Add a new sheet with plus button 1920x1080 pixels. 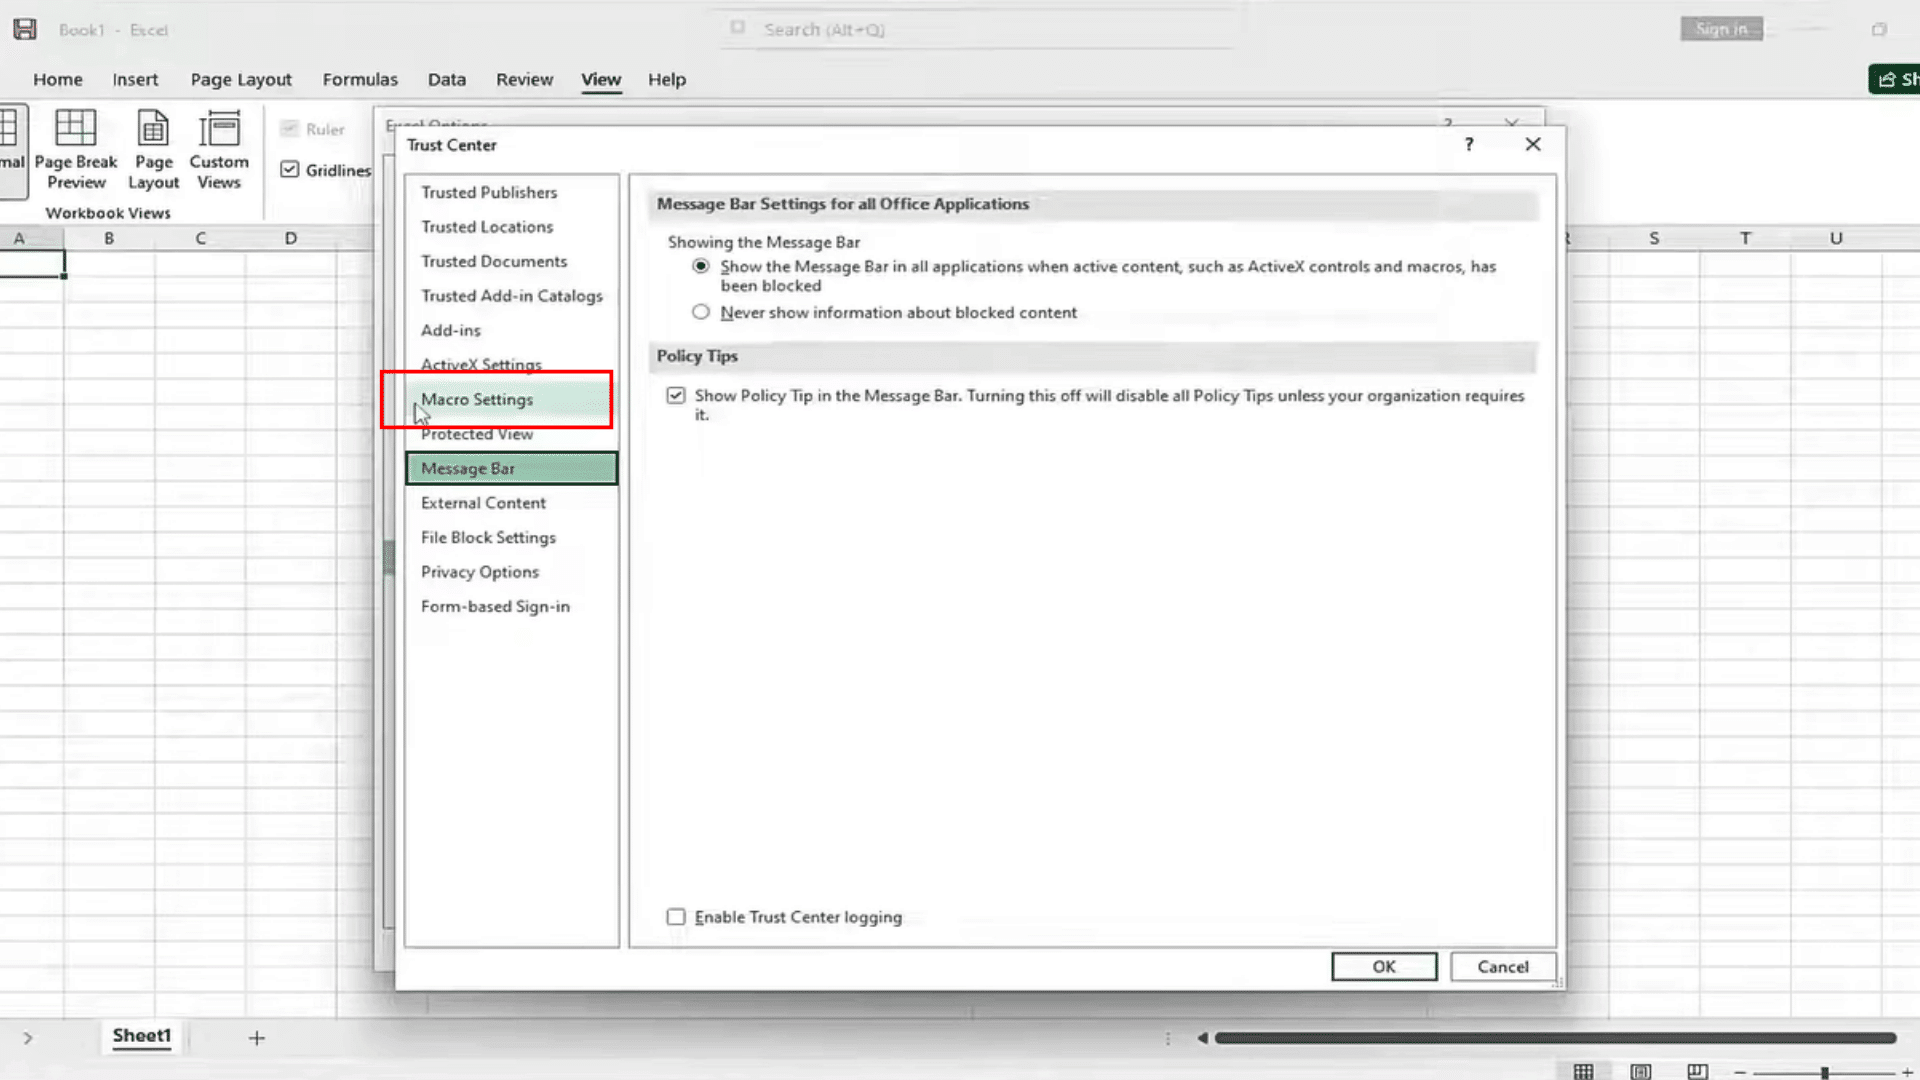pos(257,1038)
